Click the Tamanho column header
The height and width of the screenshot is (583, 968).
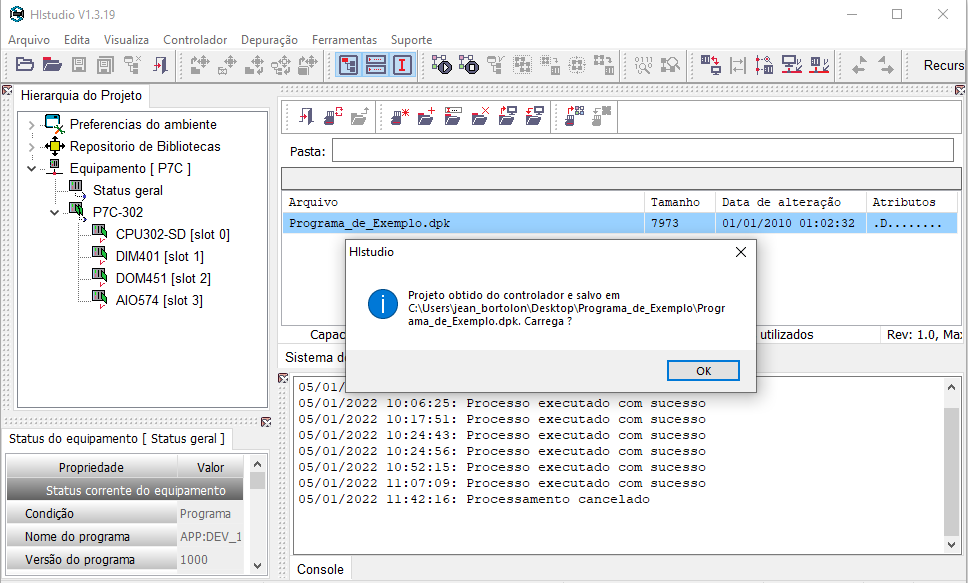click(680, 202)
